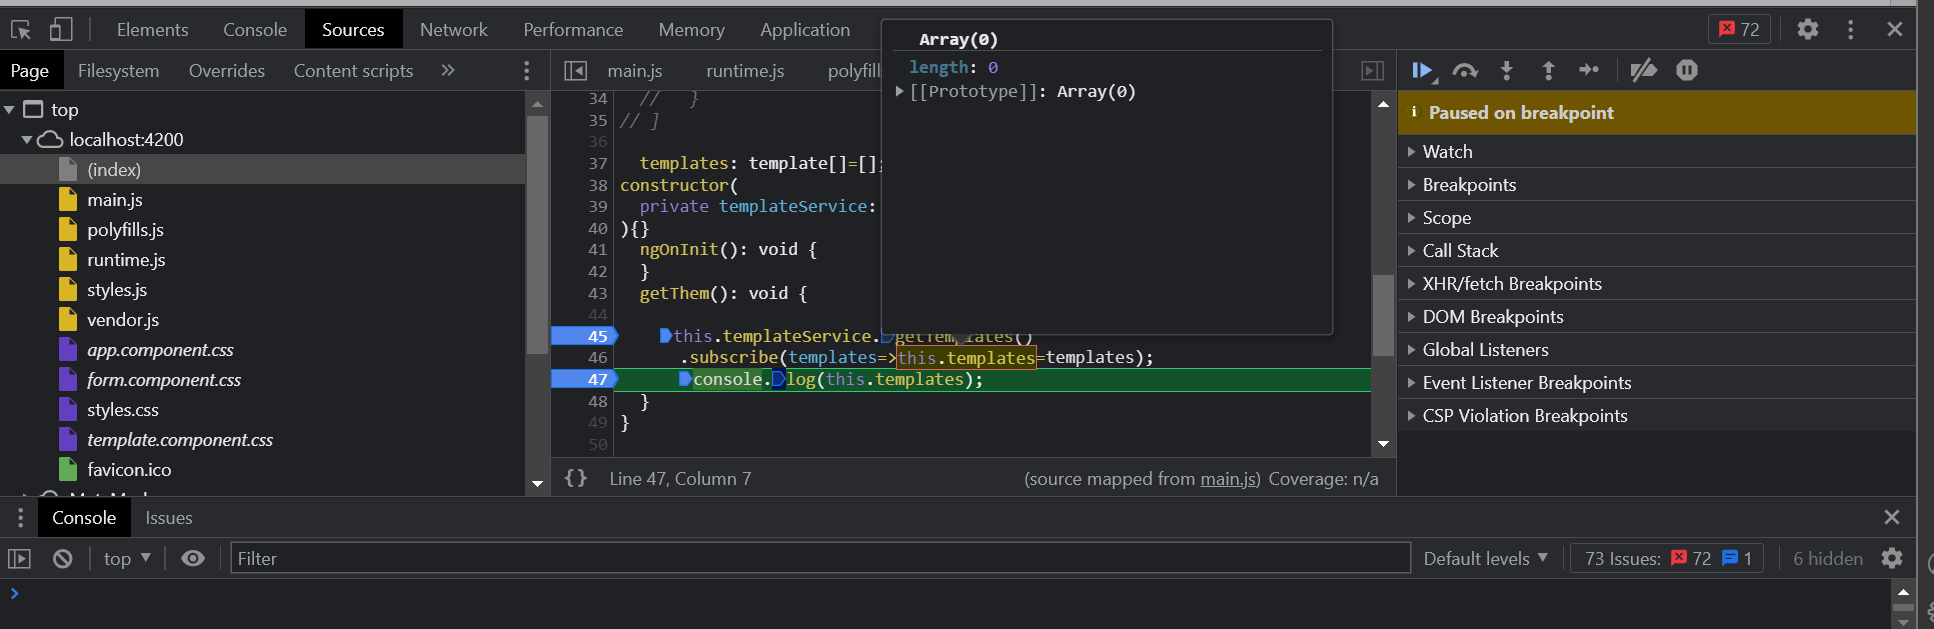Screen dimensions: 1934x629
Task: Open vendor.js in the file tree
Action: (x=123, y=319)
